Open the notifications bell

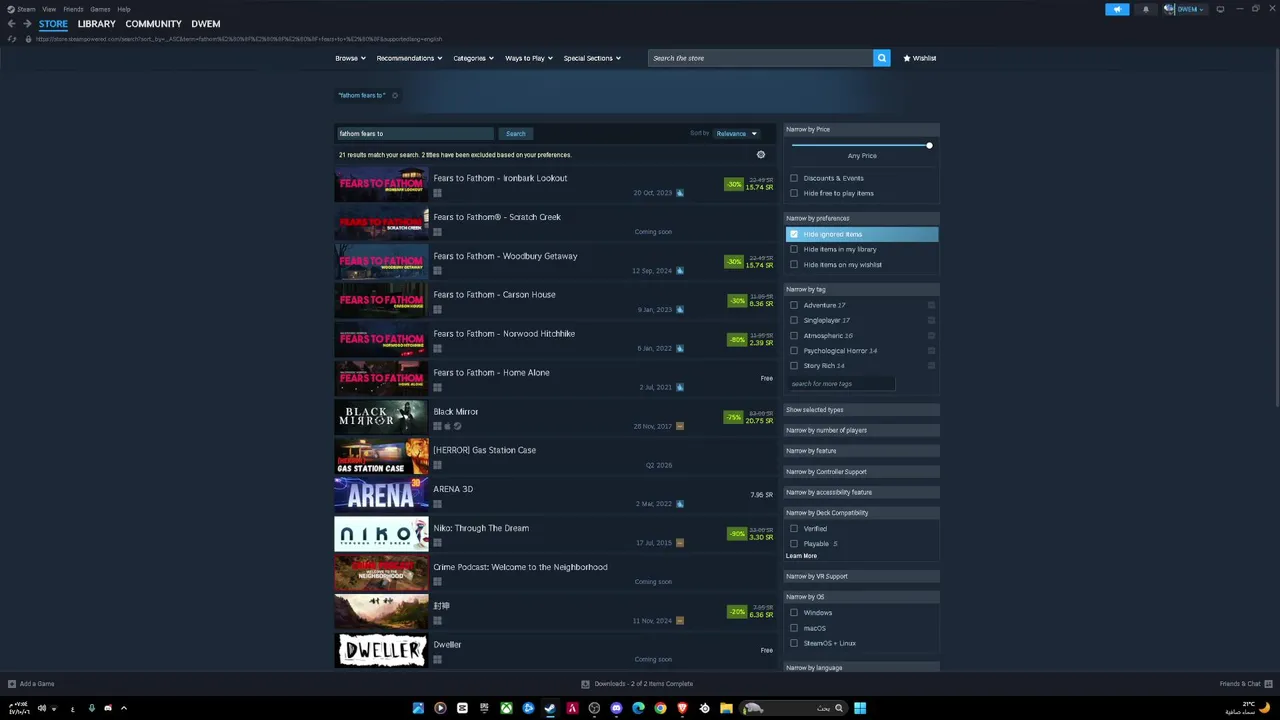pyautogui.click(x=1146, y=9)
